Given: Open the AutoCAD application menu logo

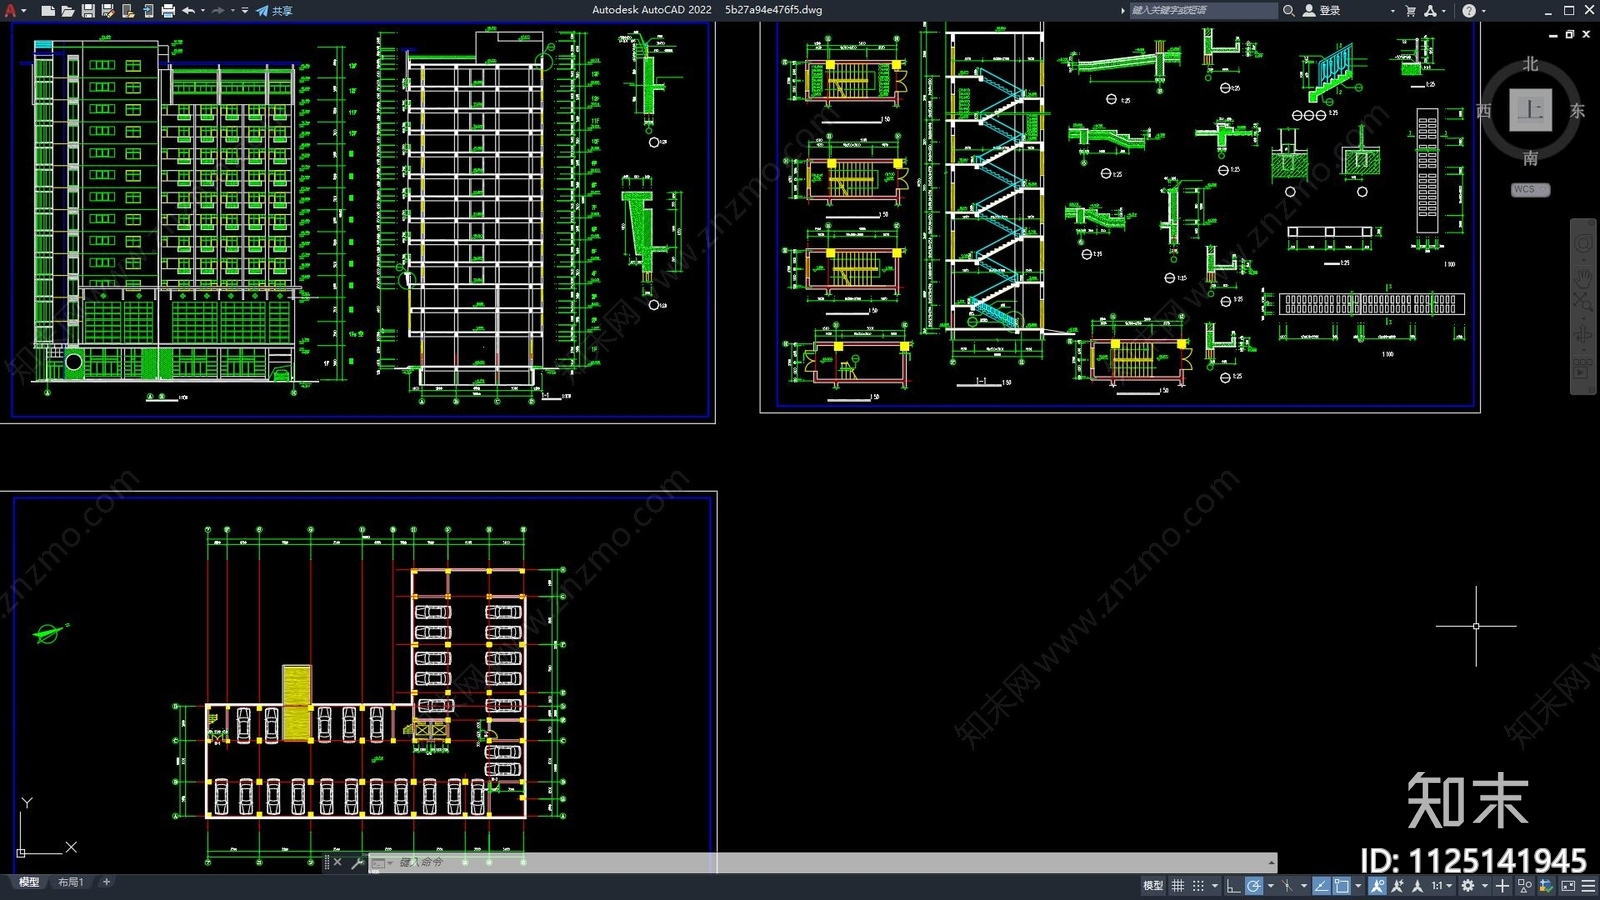Looking at the screenshot, I should pos(11,10).
